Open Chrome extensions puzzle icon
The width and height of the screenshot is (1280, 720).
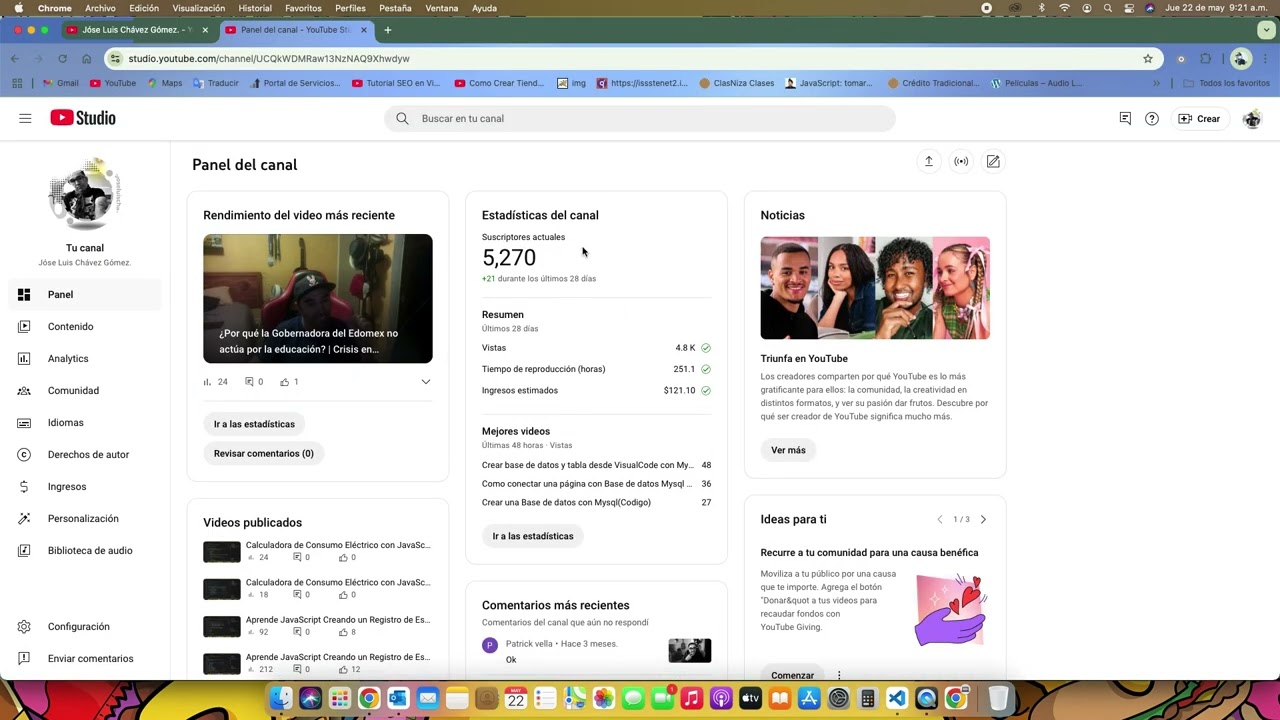point(1205,59)
